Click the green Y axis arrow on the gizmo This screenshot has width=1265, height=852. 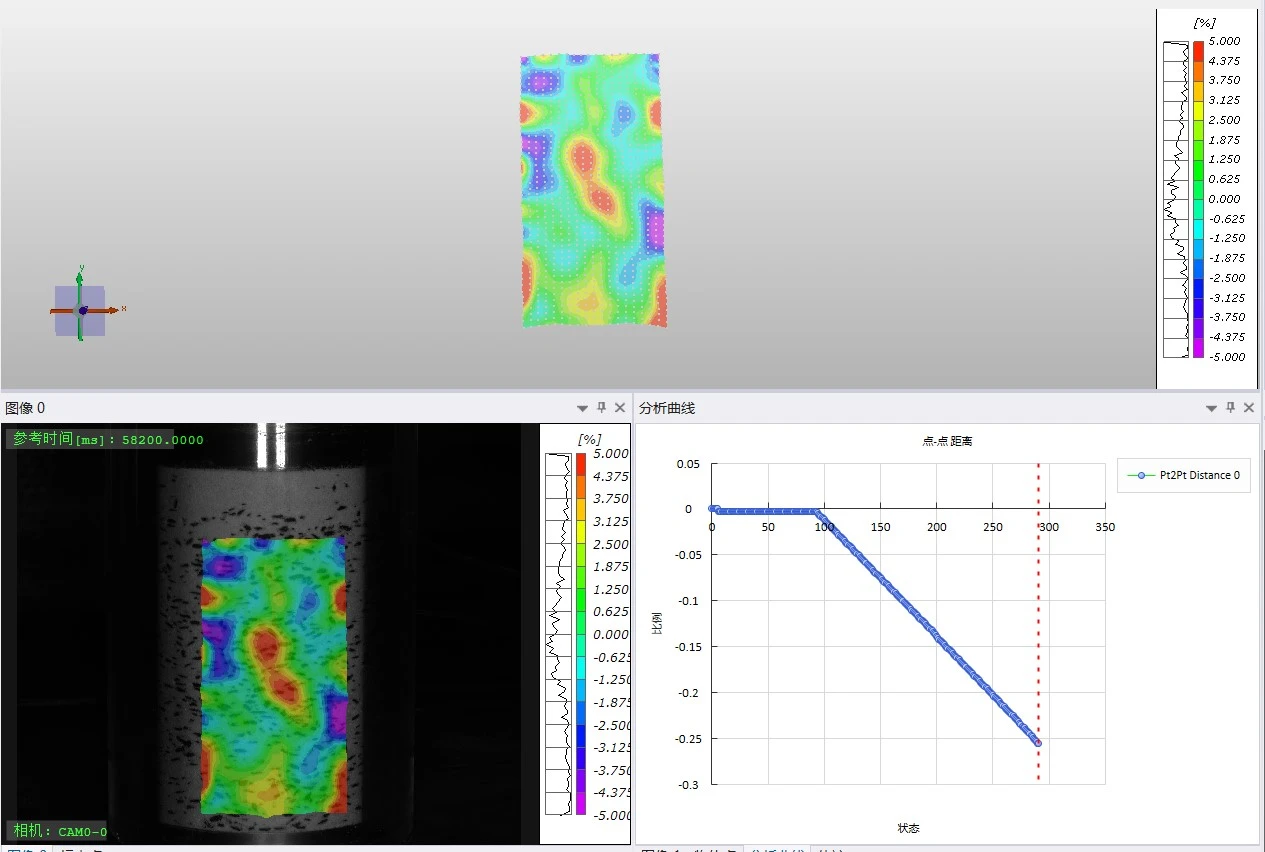coord(80,278)
